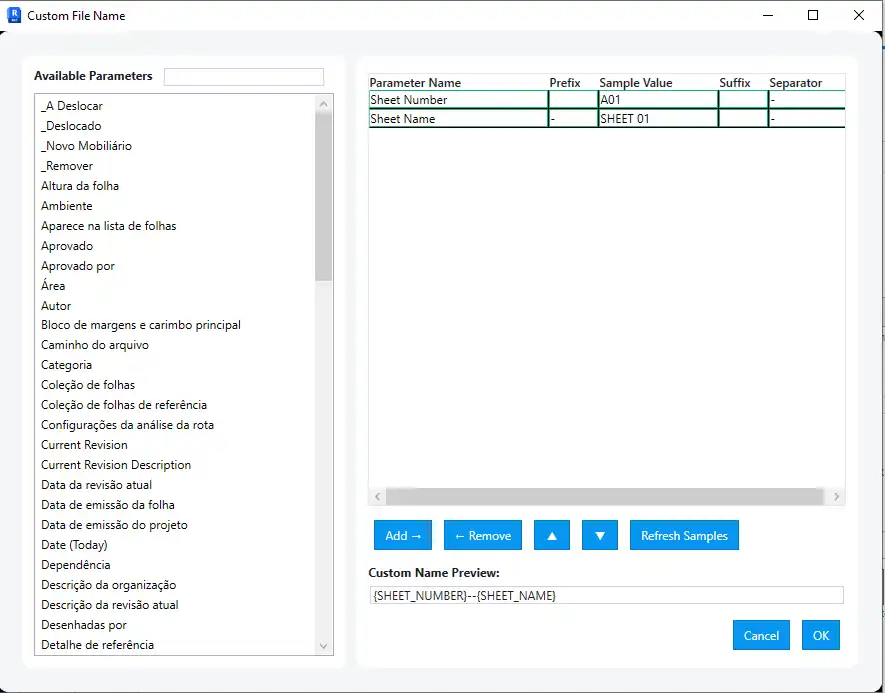Choose 'Date (Today)' in the parameter list

pos(74,545)
